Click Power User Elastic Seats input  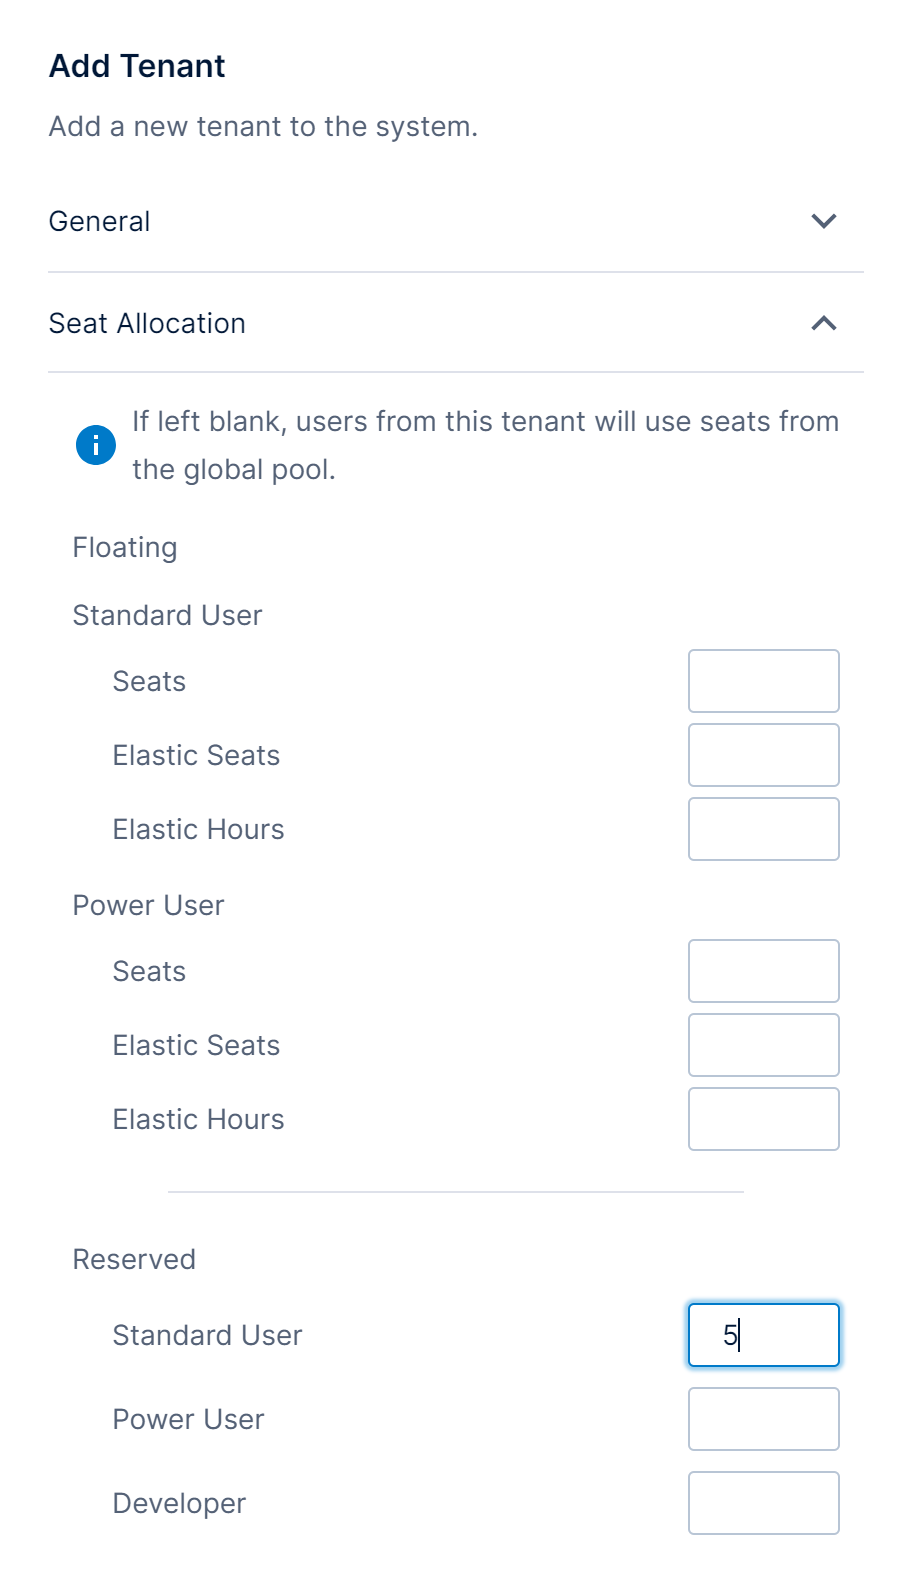pyautogui.click(x=763, y=1045)
